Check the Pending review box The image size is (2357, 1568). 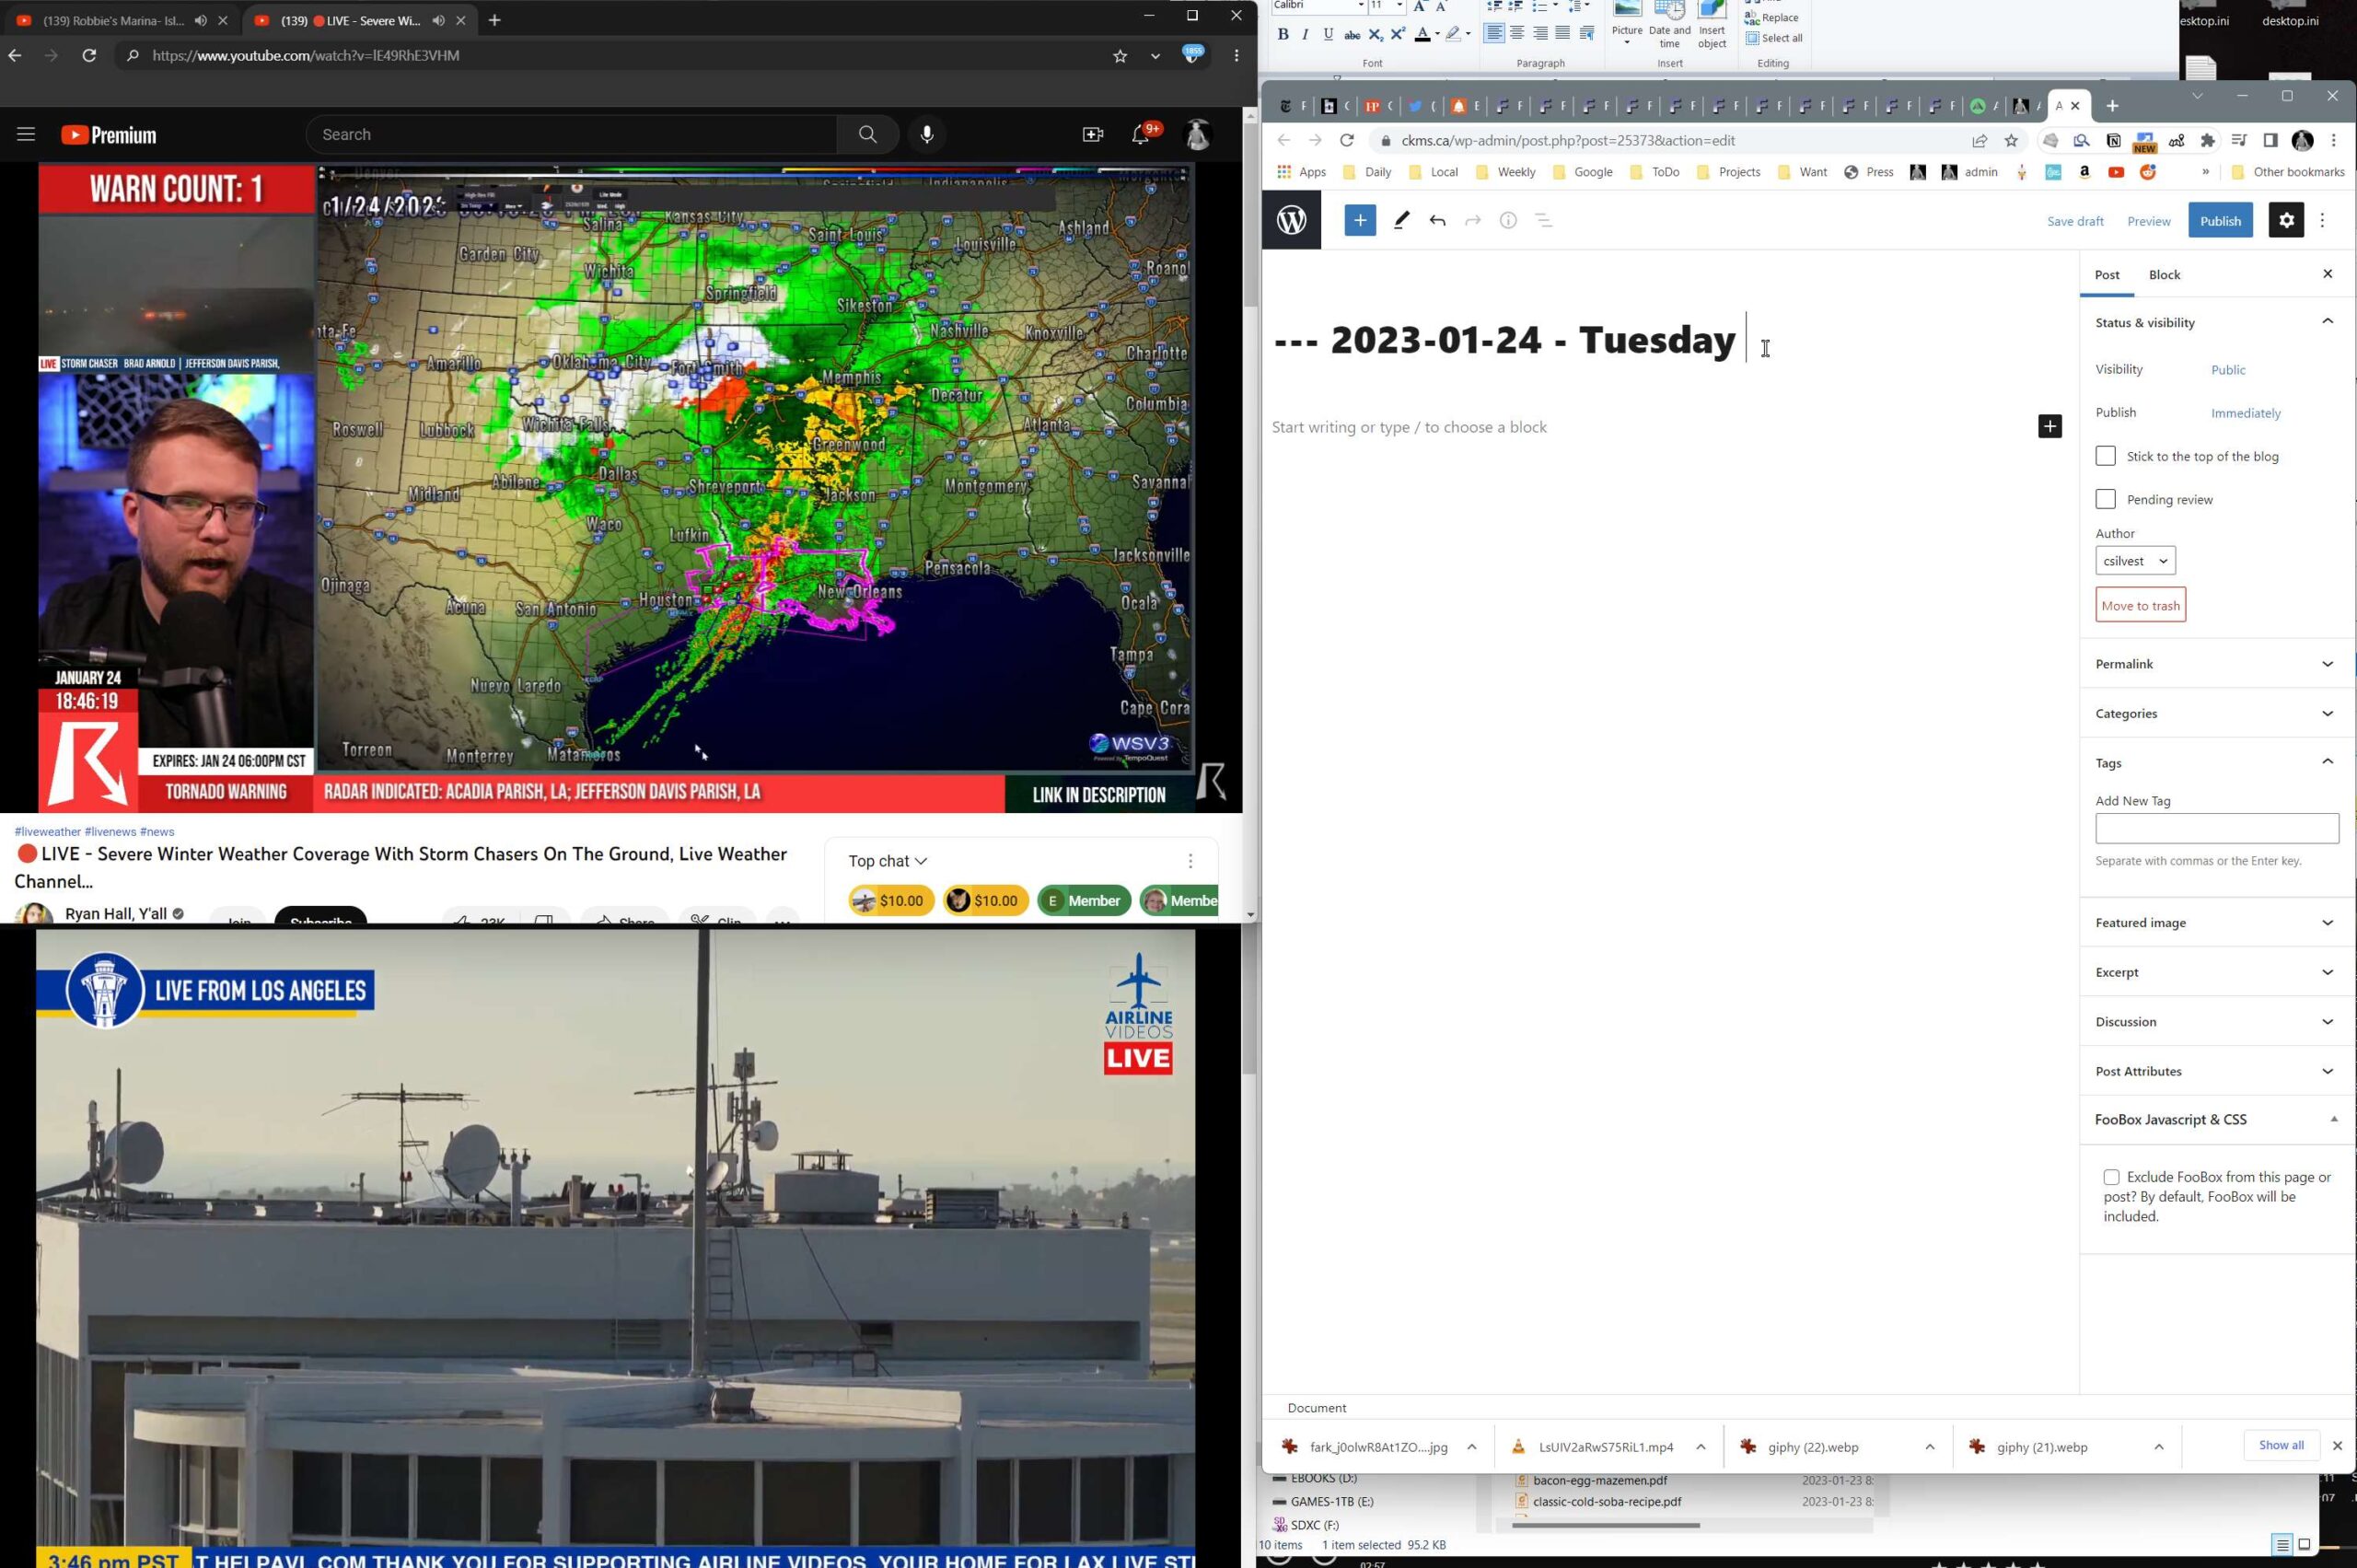click(2105, 499)
